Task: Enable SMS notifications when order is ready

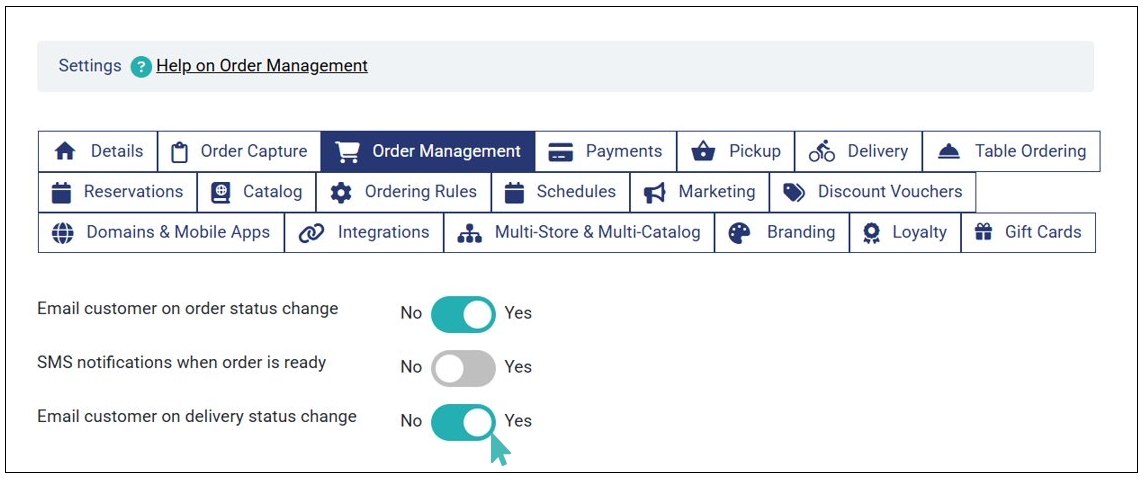Action: coord(463,367)
